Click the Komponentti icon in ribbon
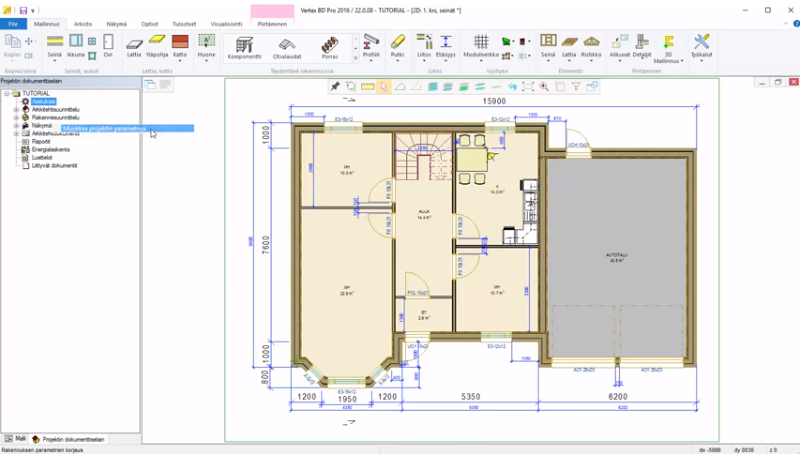This screenshot has height=457, width=802. tap(244, 46)
